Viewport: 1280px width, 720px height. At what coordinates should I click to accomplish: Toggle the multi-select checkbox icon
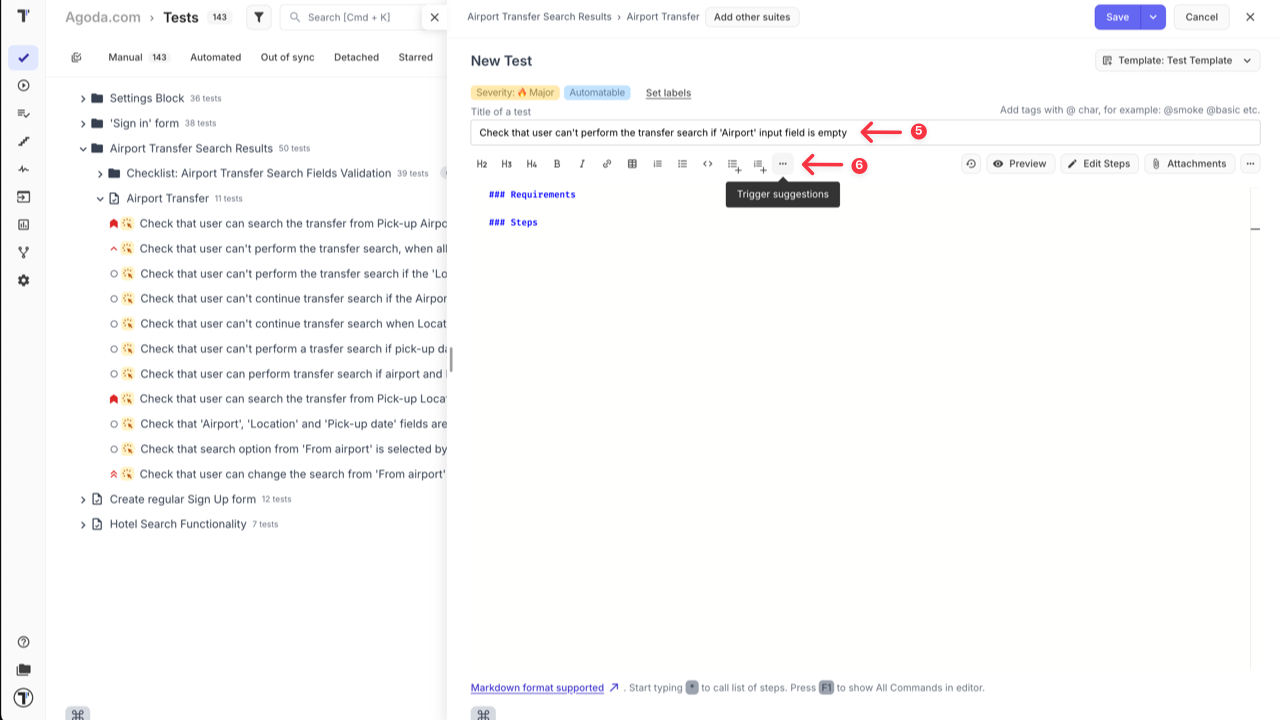[77, 58]
